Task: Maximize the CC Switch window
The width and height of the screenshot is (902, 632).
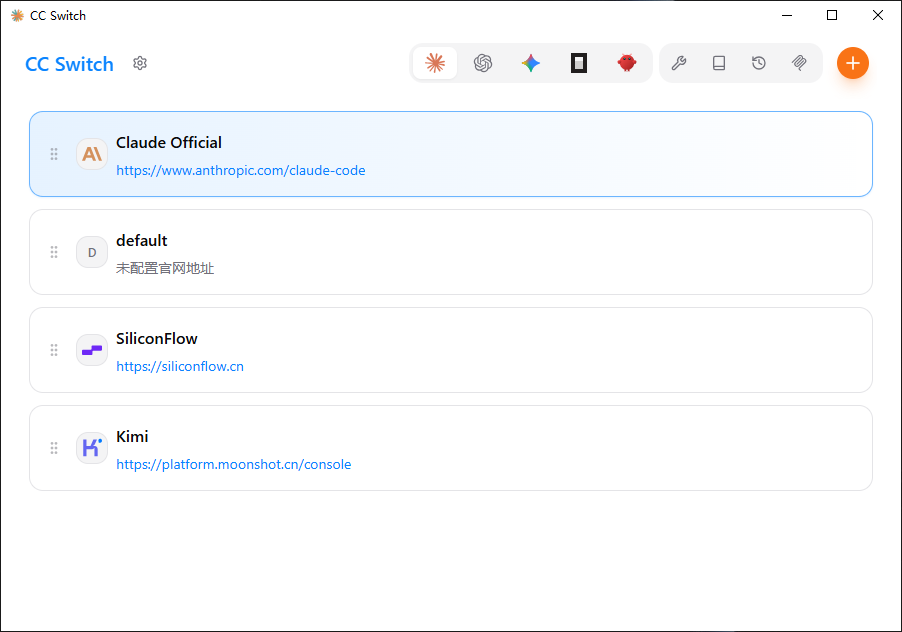Action: [832, 15]
